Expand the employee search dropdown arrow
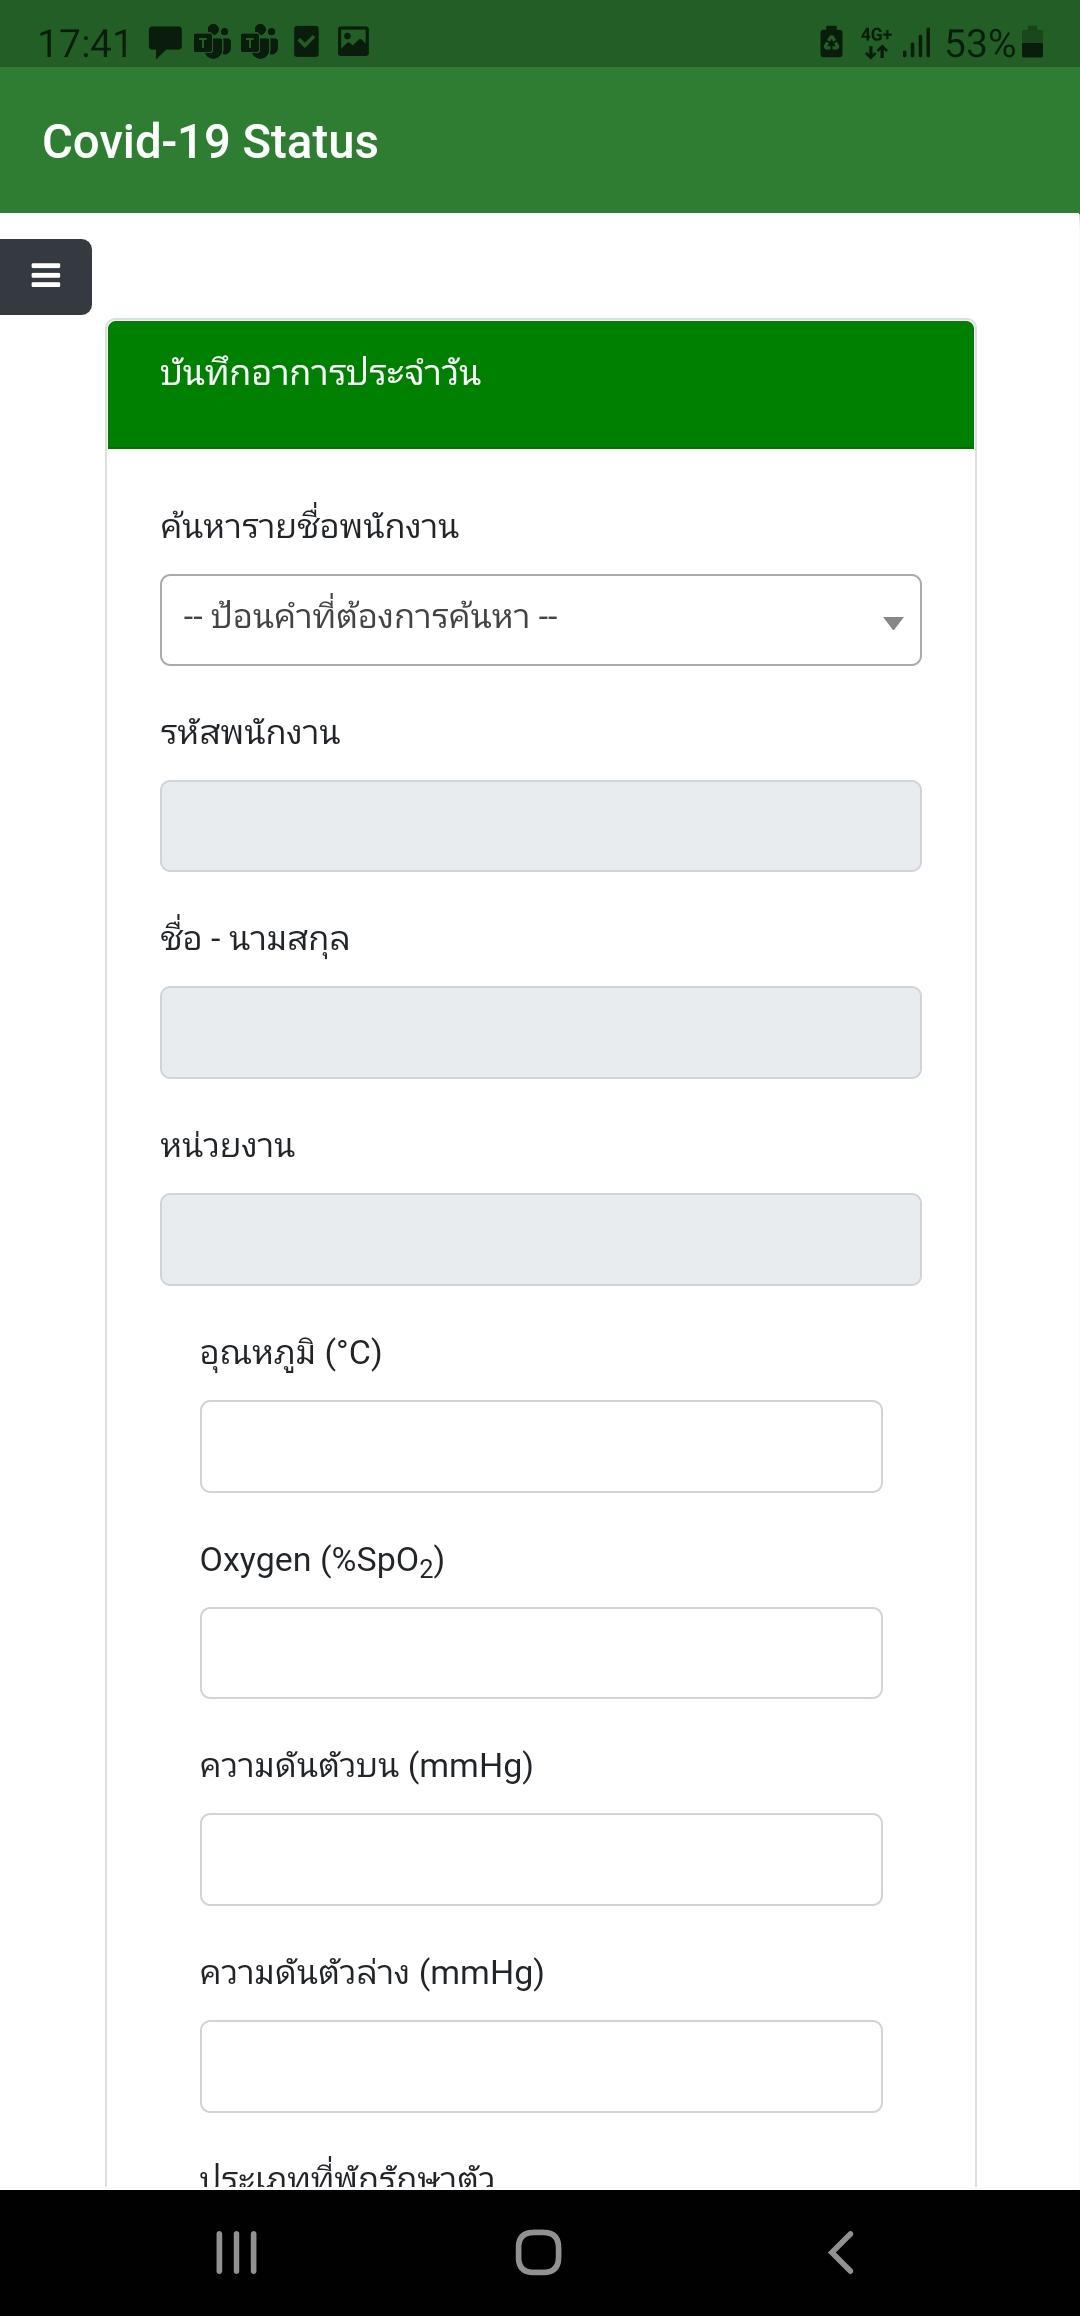 pos(893,622)
